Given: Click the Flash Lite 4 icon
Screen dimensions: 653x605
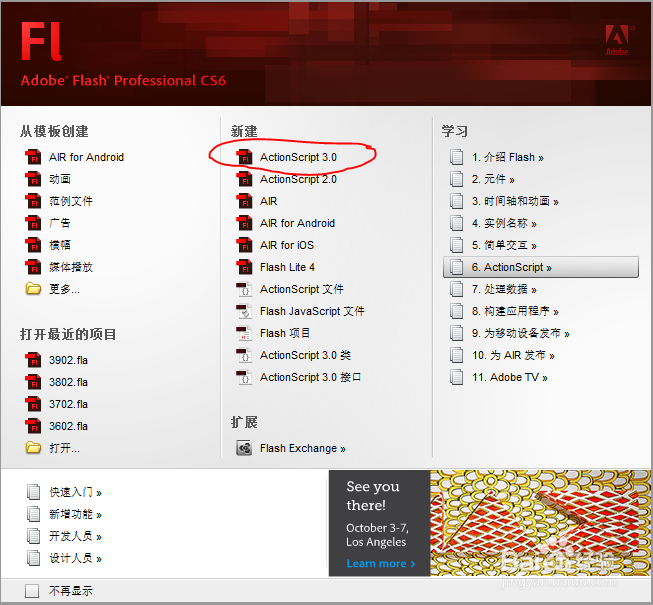Looking at the screenshot, I should (244, 267).
